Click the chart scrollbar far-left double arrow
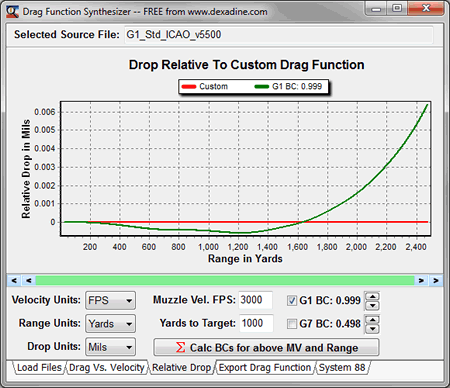Image resolution: width=450 pixels, height=388 pixels. click(14, 281)
